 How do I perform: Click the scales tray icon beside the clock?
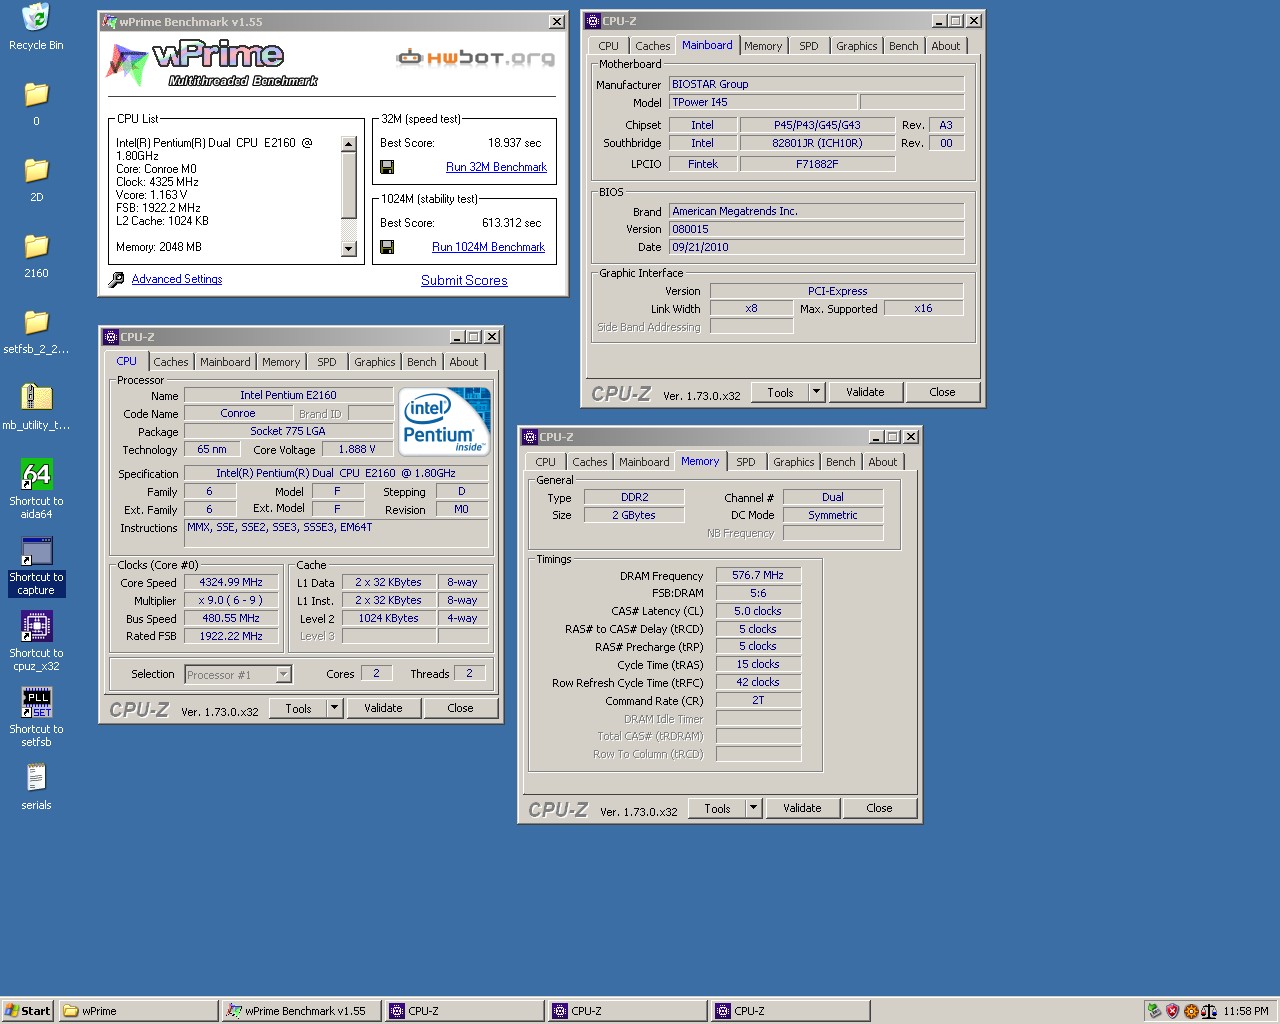click(x=1208, y=1011)
